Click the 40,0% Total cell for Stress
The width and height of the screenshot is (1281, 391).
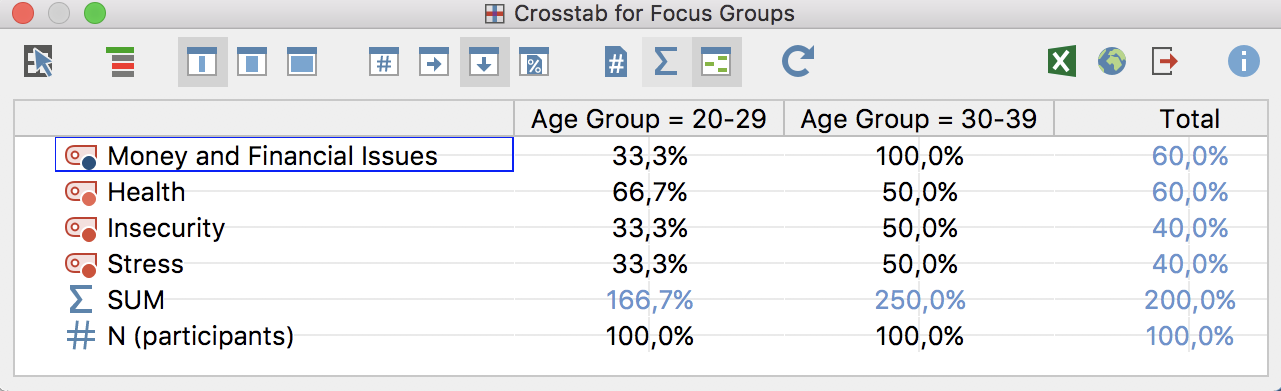(1190, 264)
